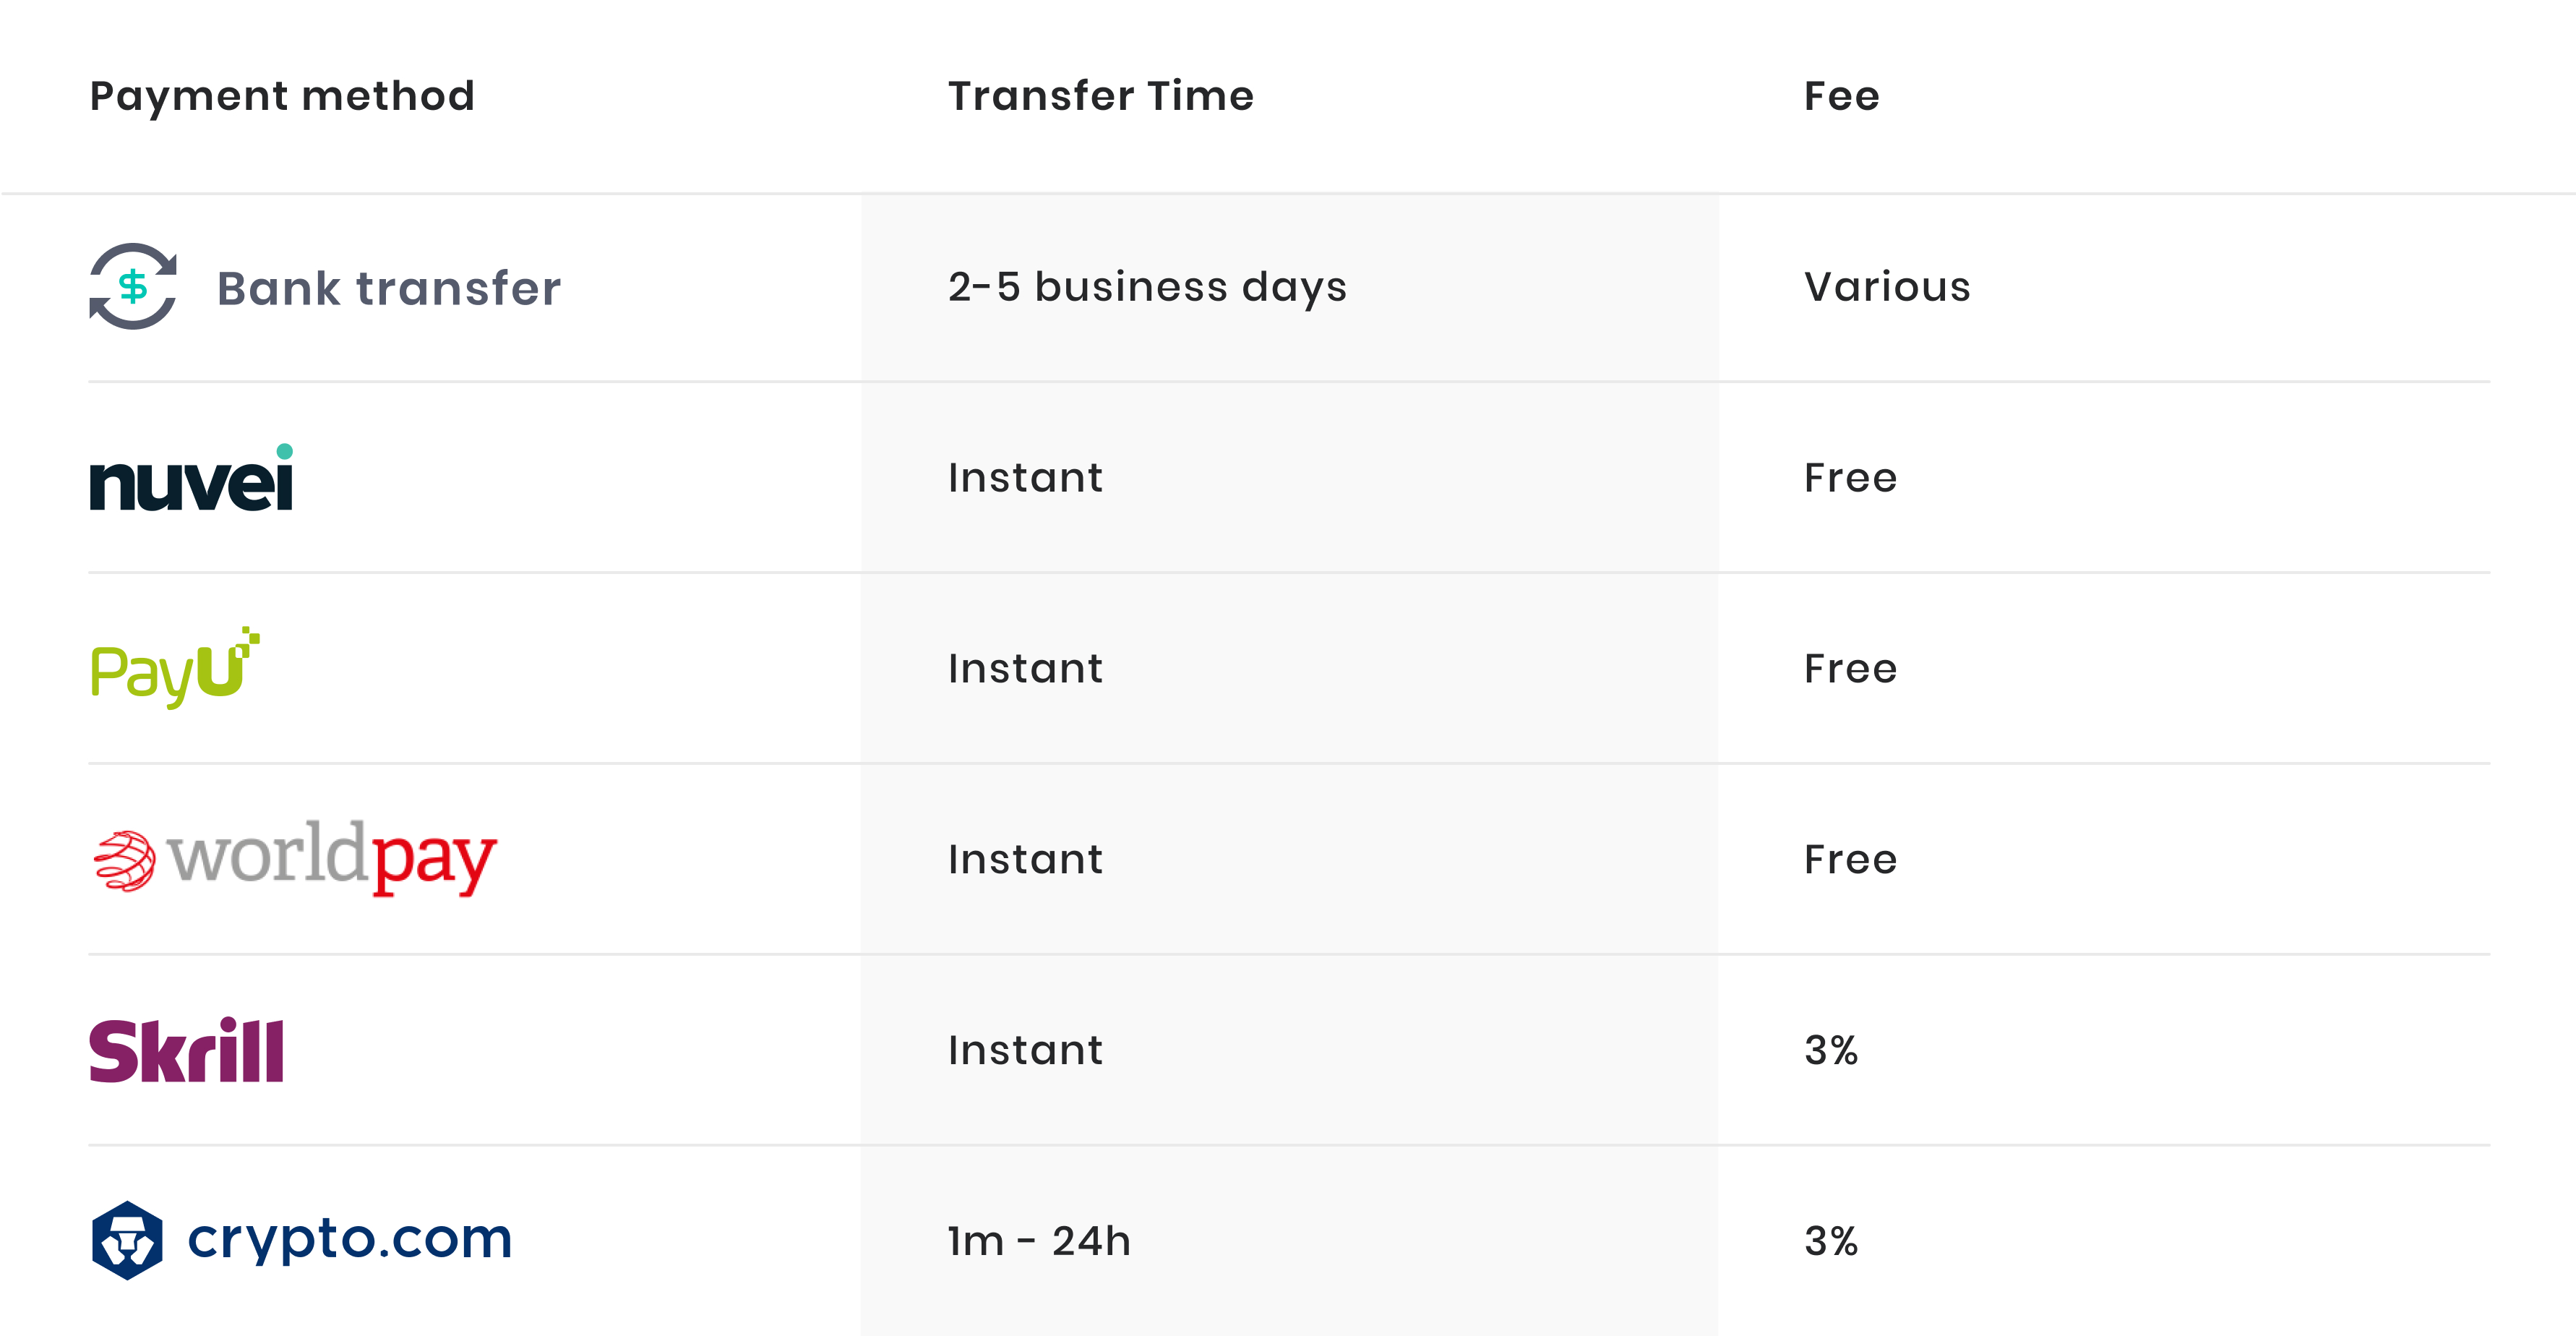Screen dimensions: 2576x1336
Task: Click the worldpay wordmark text
Action: coord(332,857)
